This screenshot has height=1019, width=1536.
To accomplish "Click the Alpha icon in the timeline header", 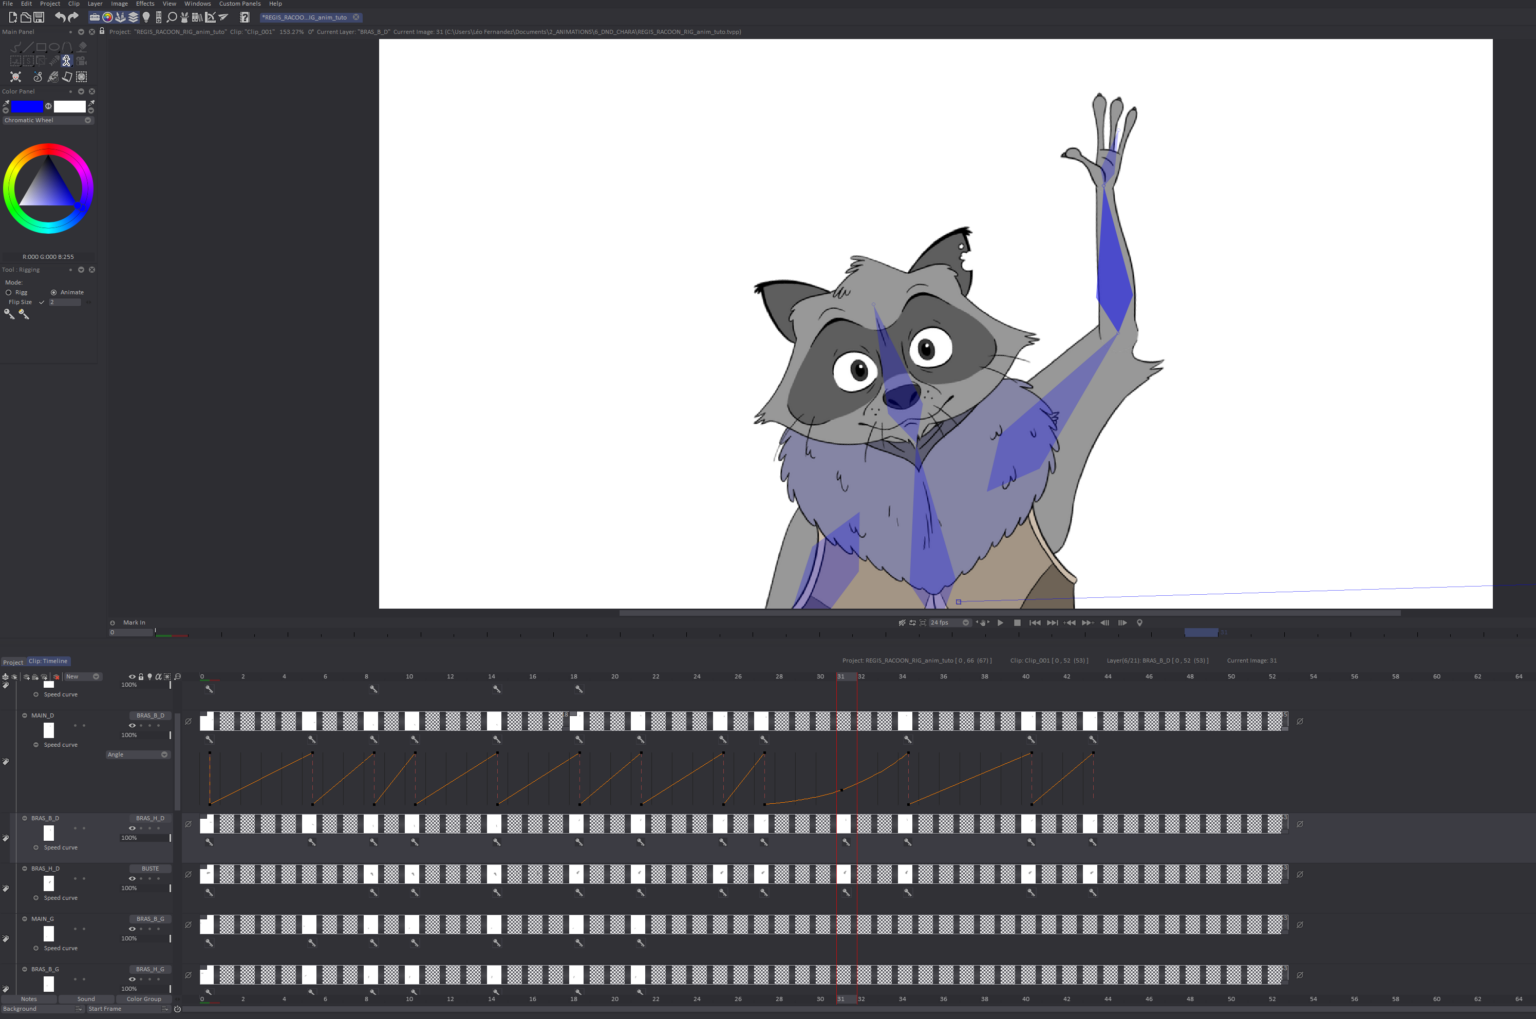I will pyautogui.click(x=158, y=677).
